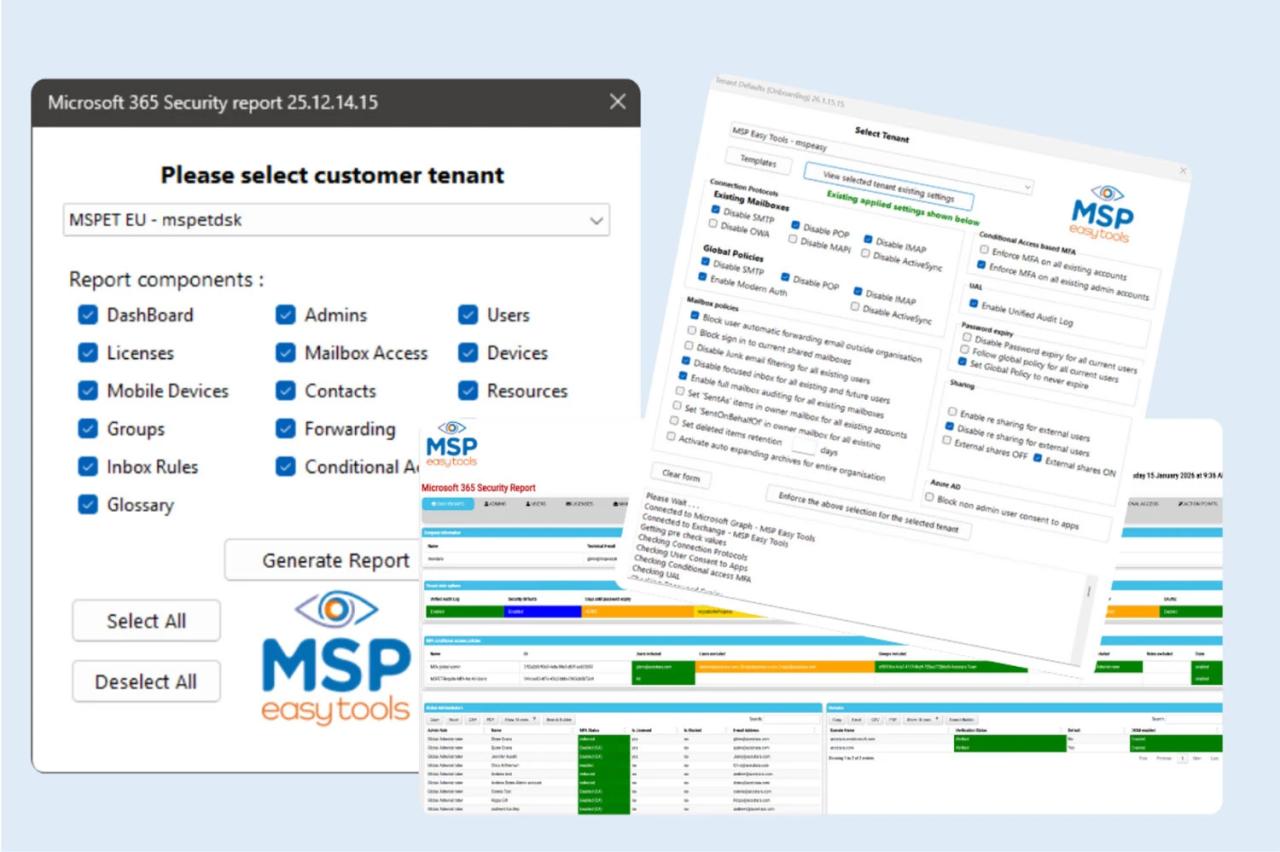This screenshot has width=1280, height=852.
Task: Uncheck the Forwarding report component
Action: [x=286, y=429]
